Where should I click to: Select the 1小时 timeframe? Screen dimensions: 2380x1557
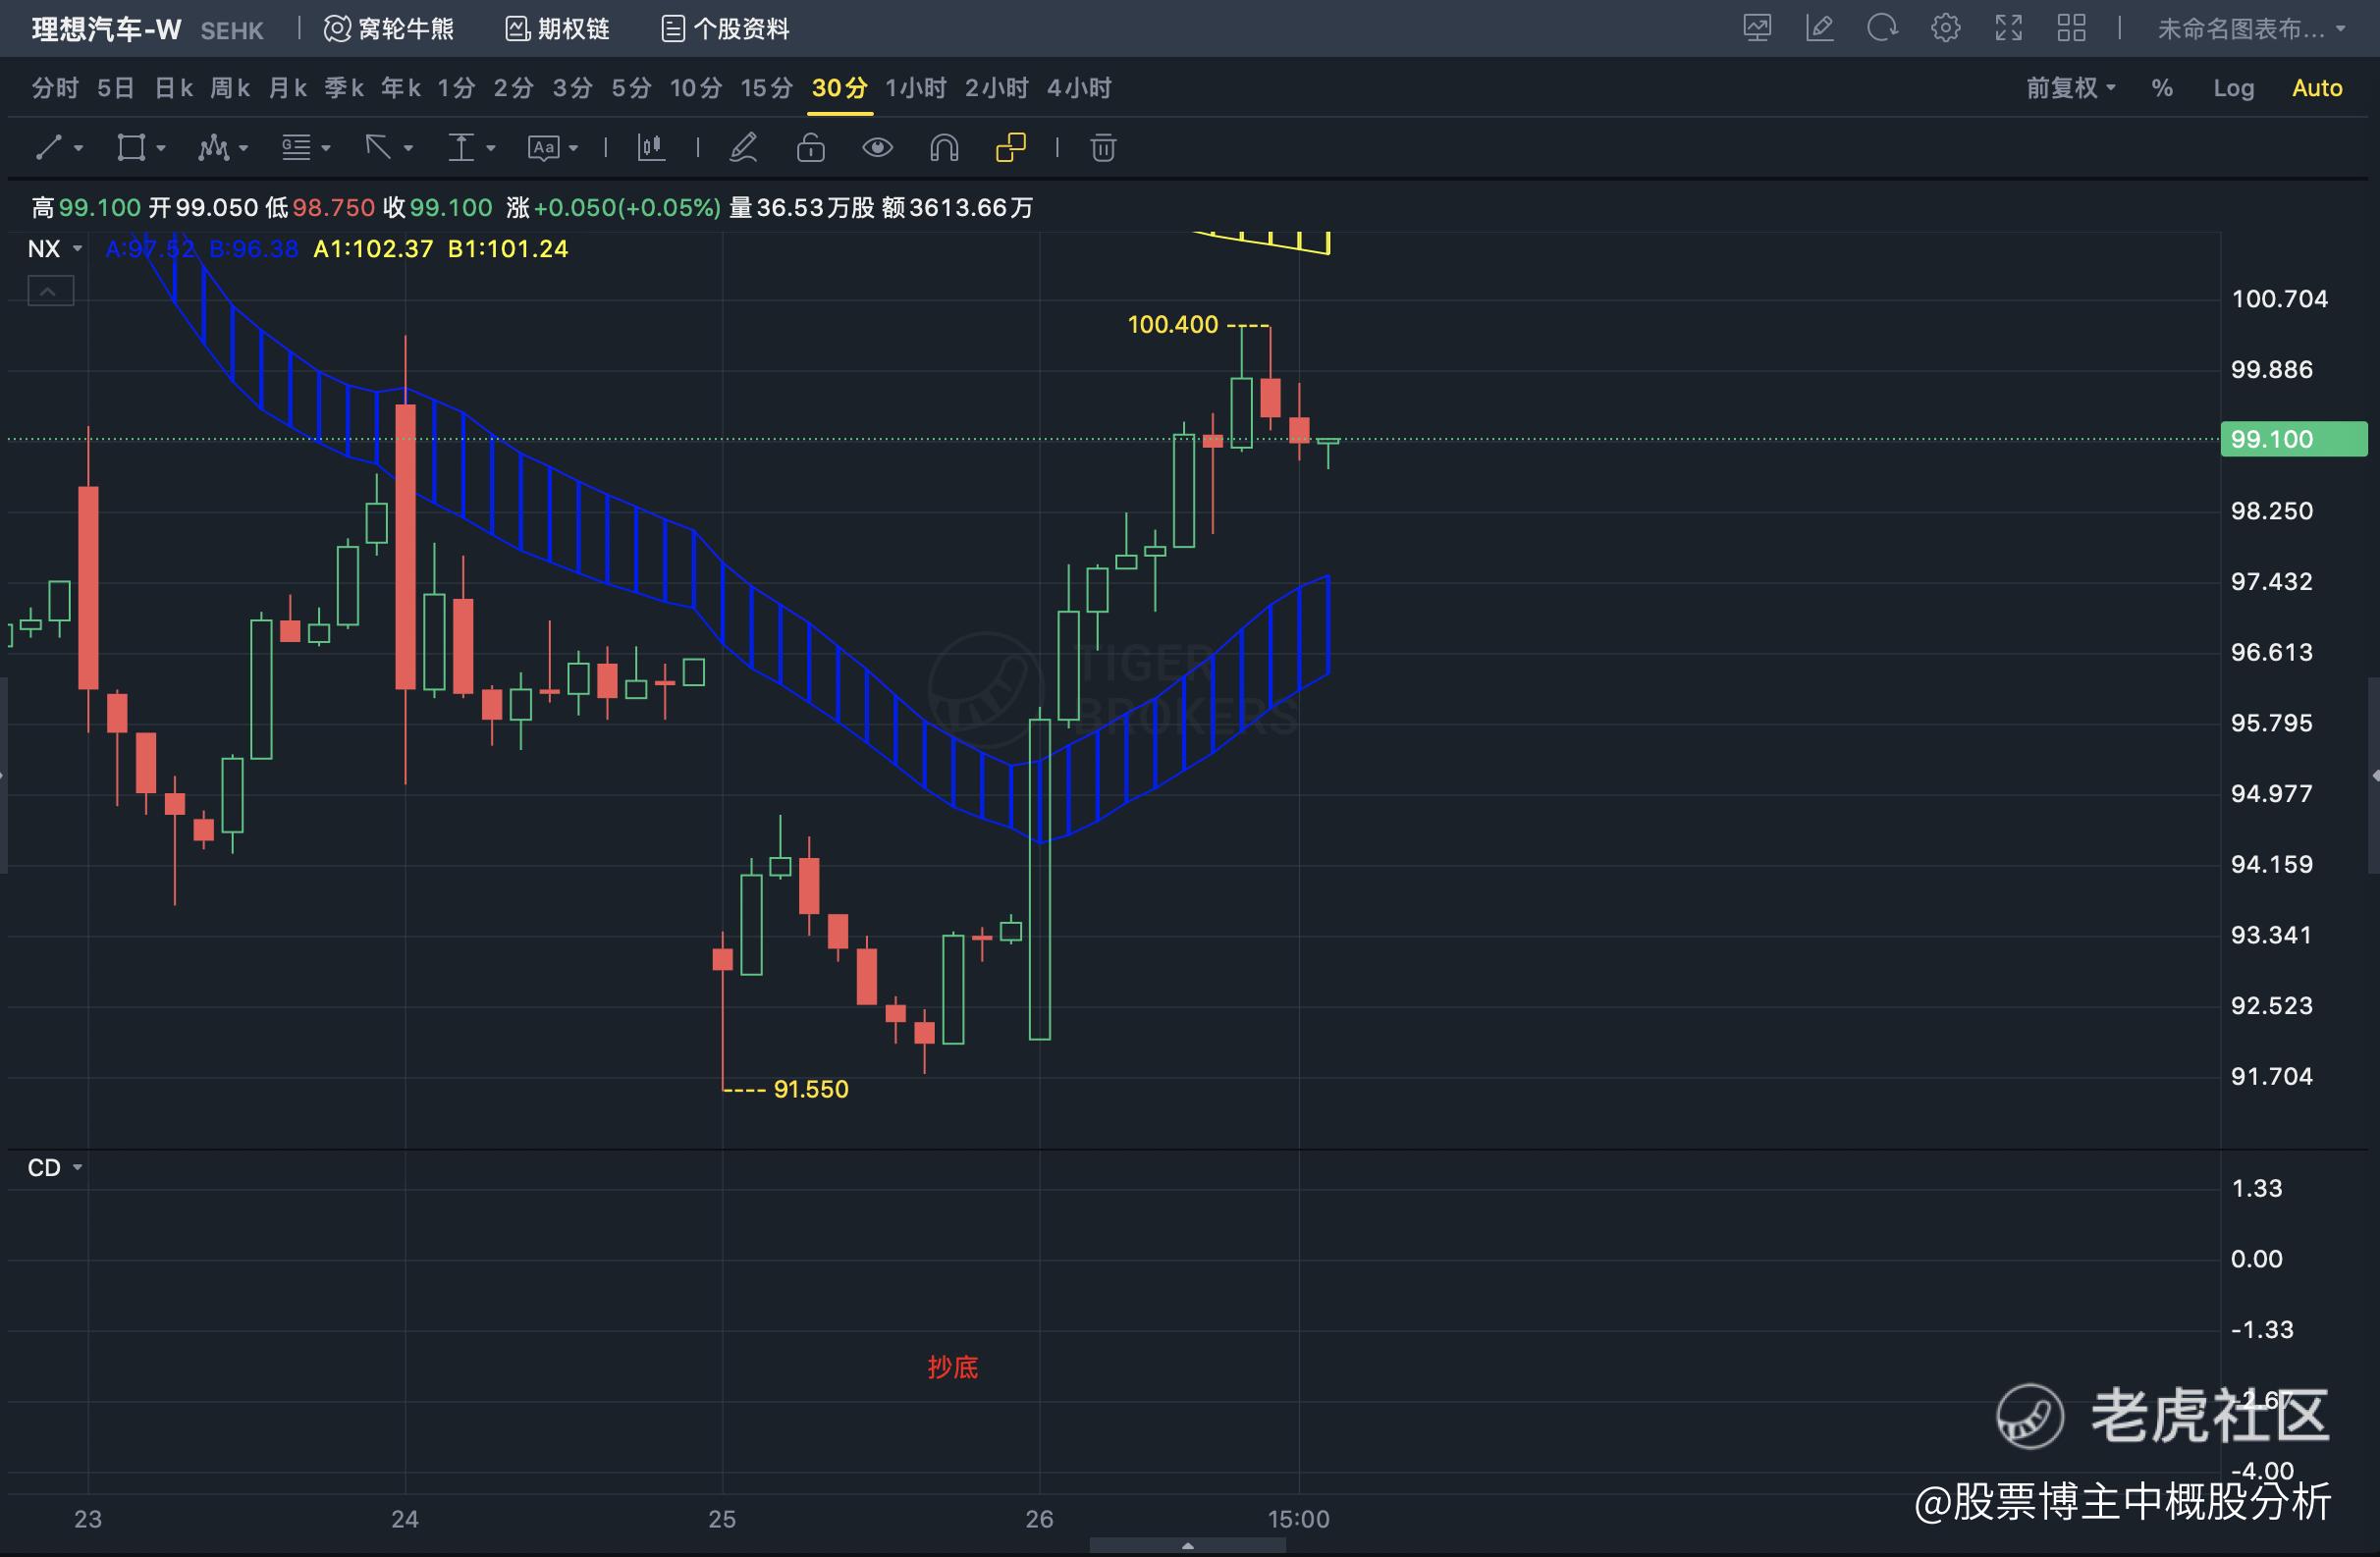click(916, 88)
